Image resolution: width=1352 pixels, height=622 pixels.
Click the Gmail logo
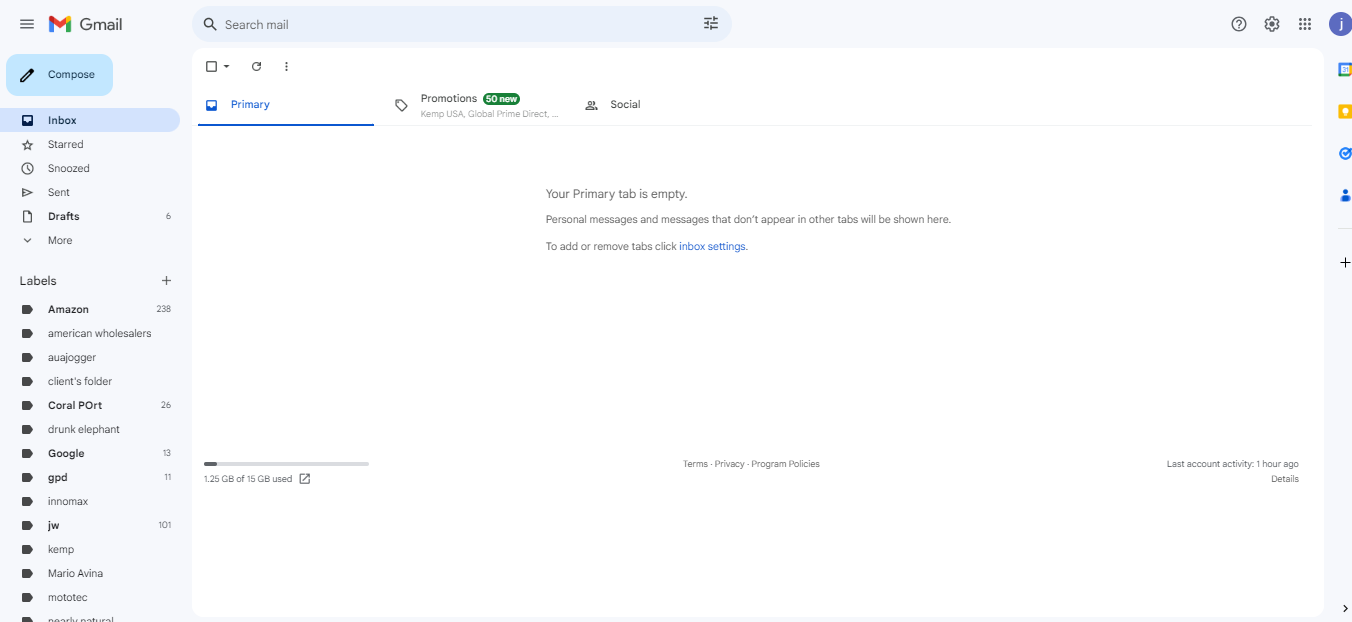pos(85,24)
